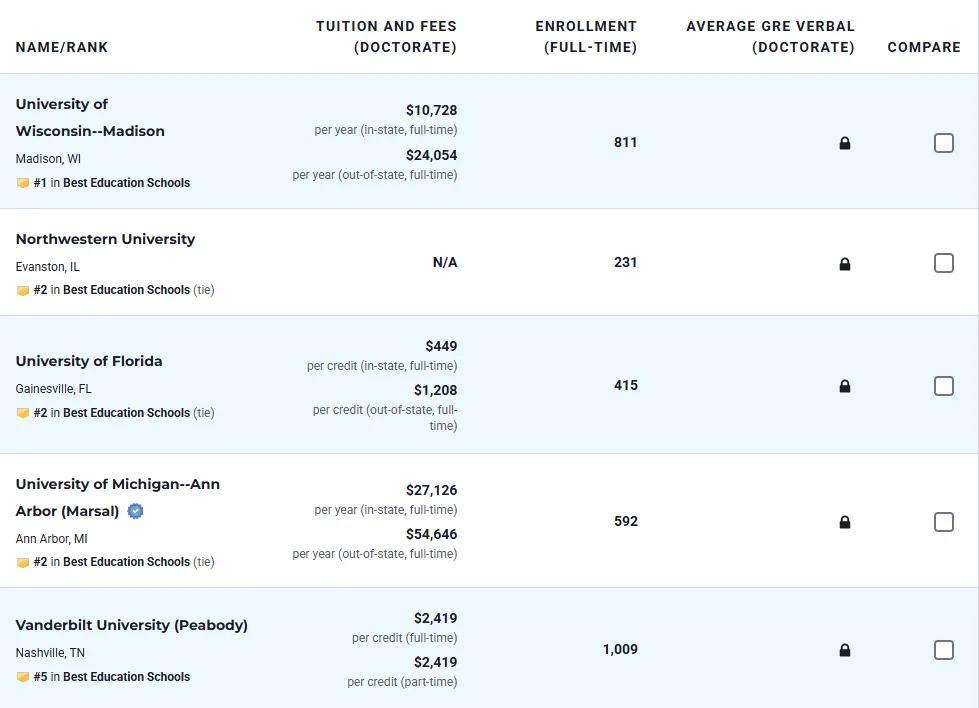The width and height of the screenshot is (979, 708).
Task: Check the compare box for Wisconsin--Madison
Action: (943, 143)
